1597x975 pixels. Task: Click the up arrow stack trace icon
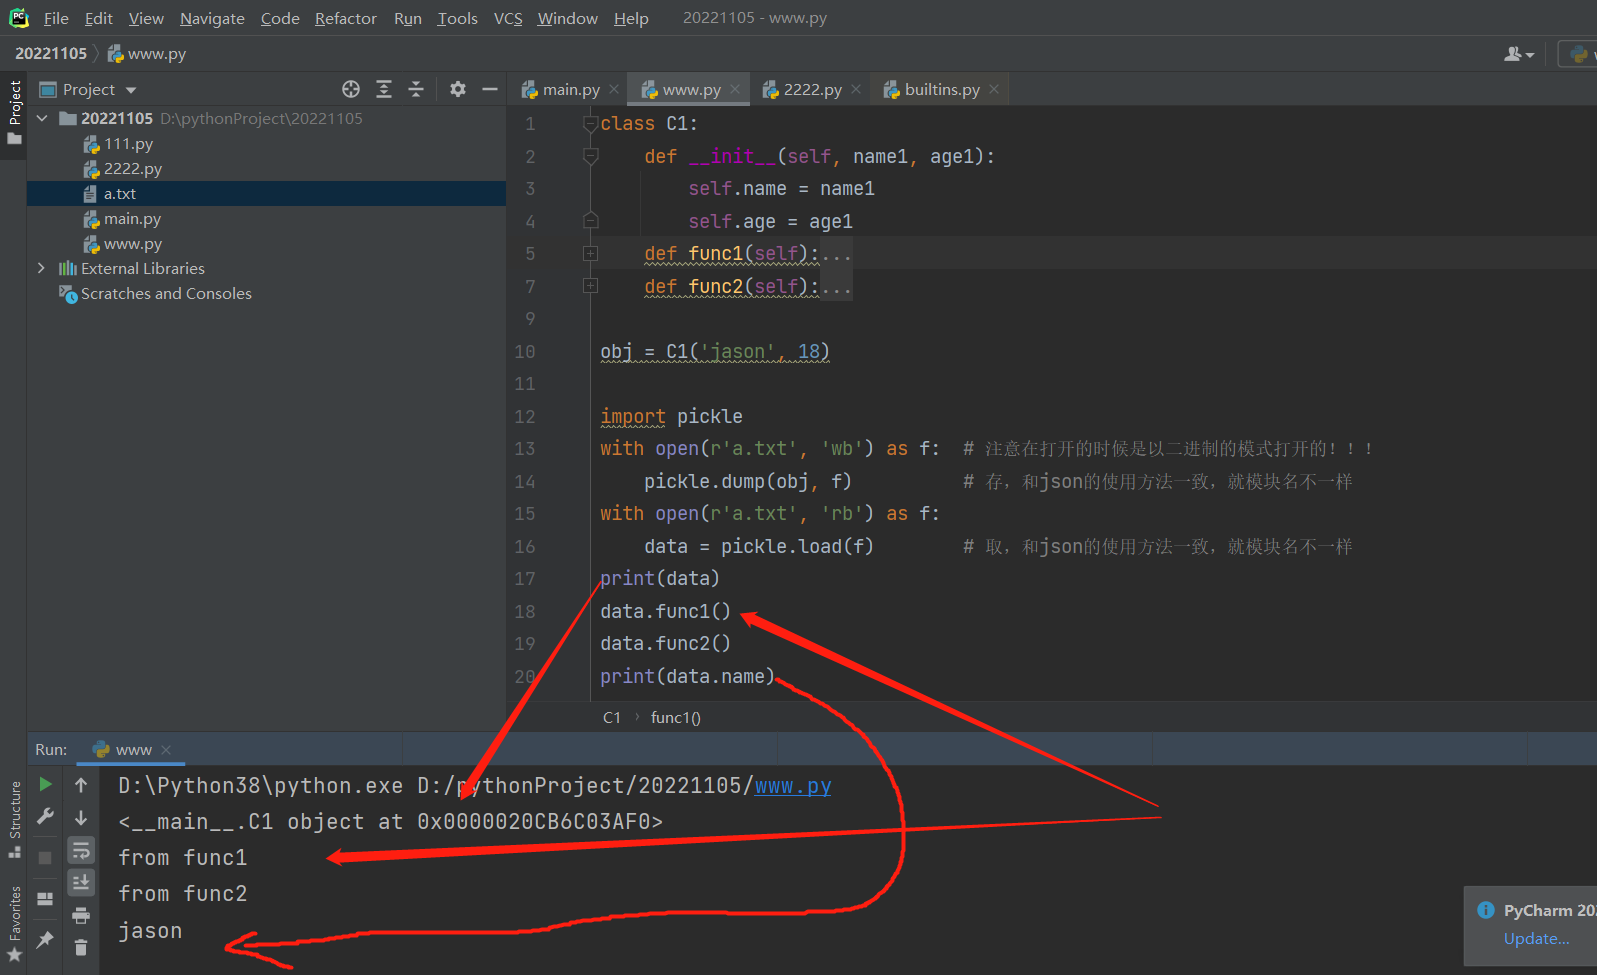click(x=81, y=785)
